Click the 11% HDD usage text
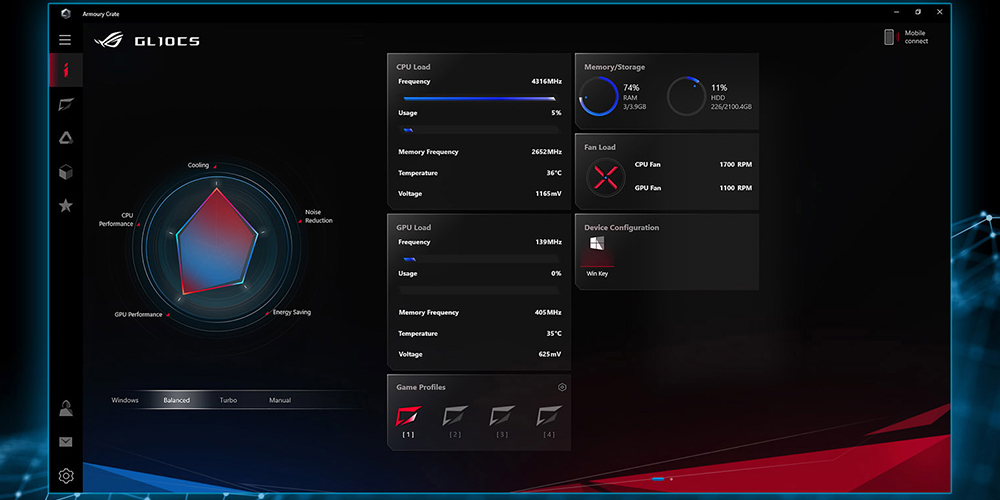This screenshot has width=1000, height=500. click(719, 87)
